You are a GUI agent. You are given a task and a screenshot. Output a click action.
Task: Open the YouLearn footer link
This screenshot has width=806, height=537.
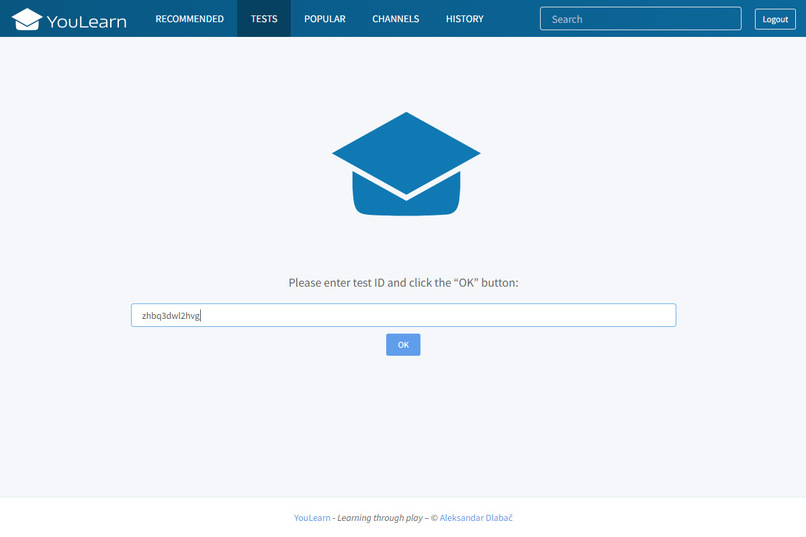pyautogui.click(x=312, y=517)
